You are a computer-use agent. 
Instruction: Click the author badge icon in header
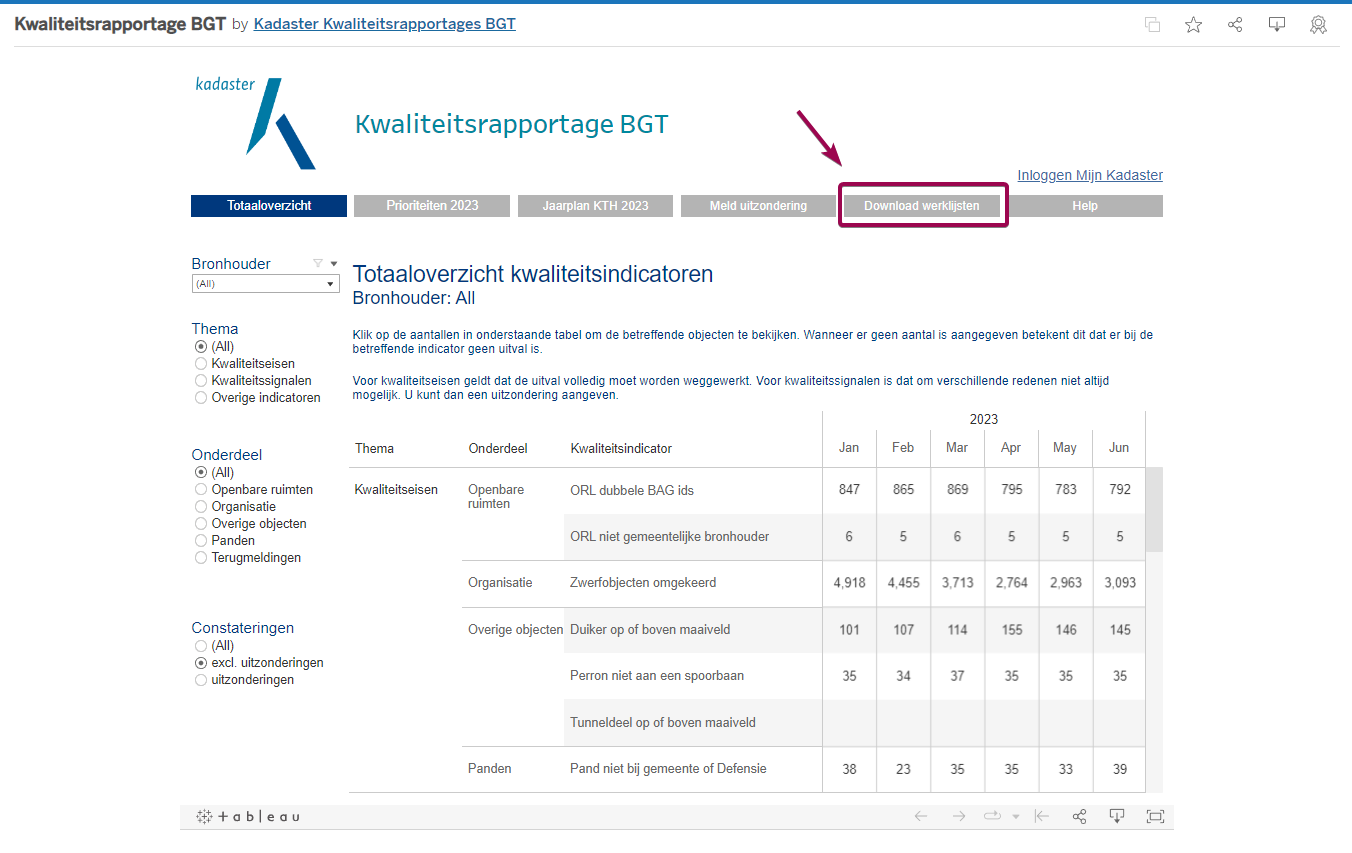tap(1319, 25)
